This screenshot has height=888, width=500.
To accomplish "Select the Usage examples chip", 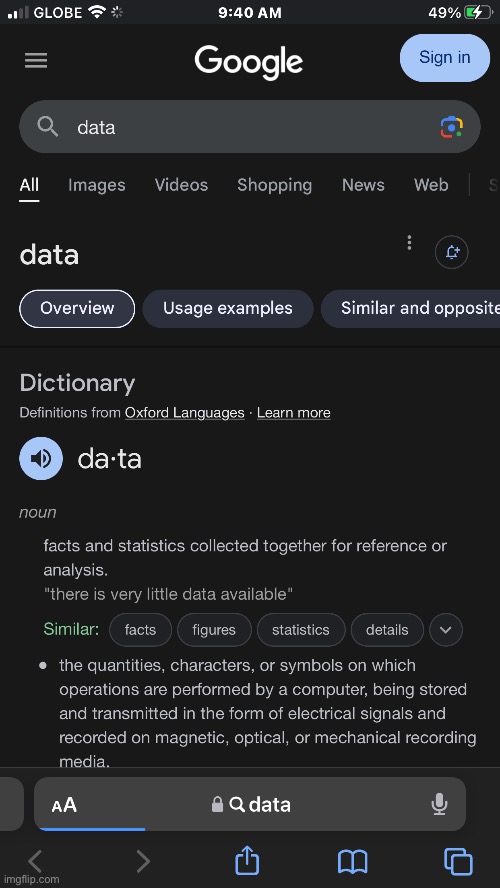I will tap(228, 308).
